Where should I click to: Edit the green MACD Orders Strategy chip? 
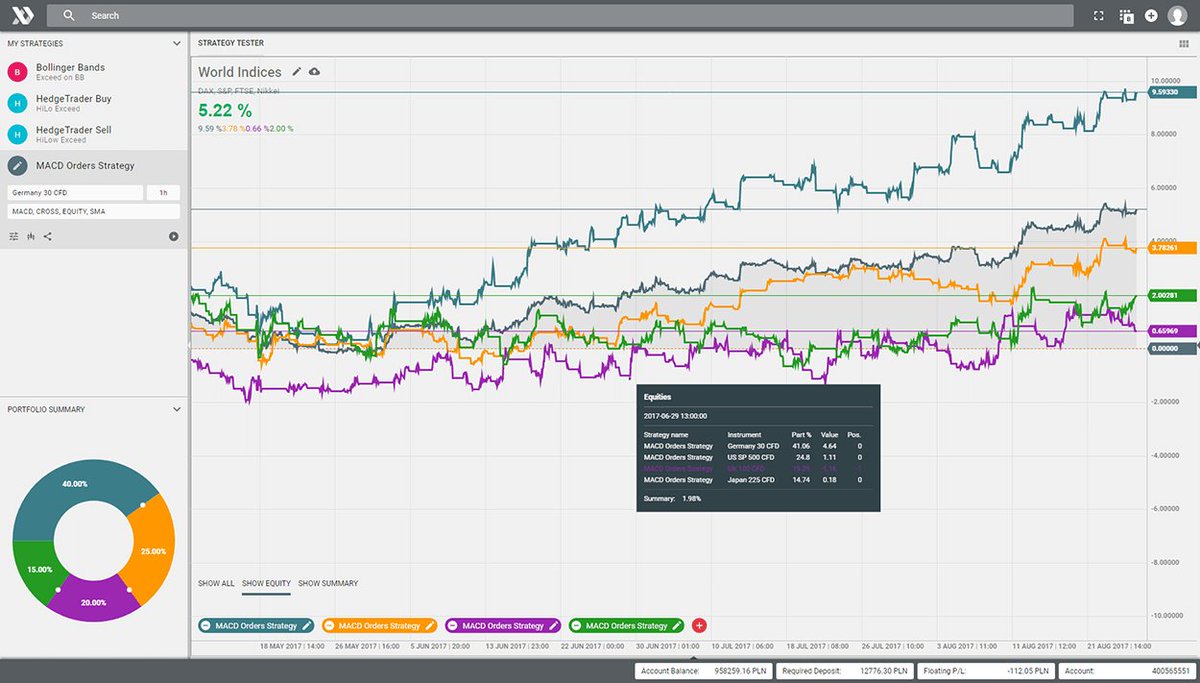coord(677,626)
